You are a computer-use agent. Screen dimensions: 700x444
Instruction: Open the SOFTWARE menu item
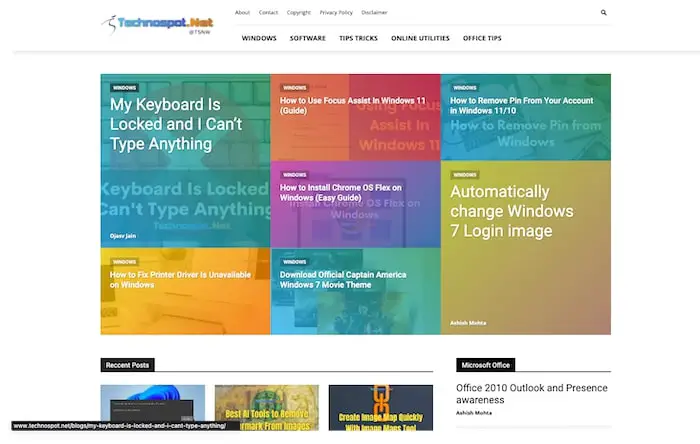(x=308, y=38)
